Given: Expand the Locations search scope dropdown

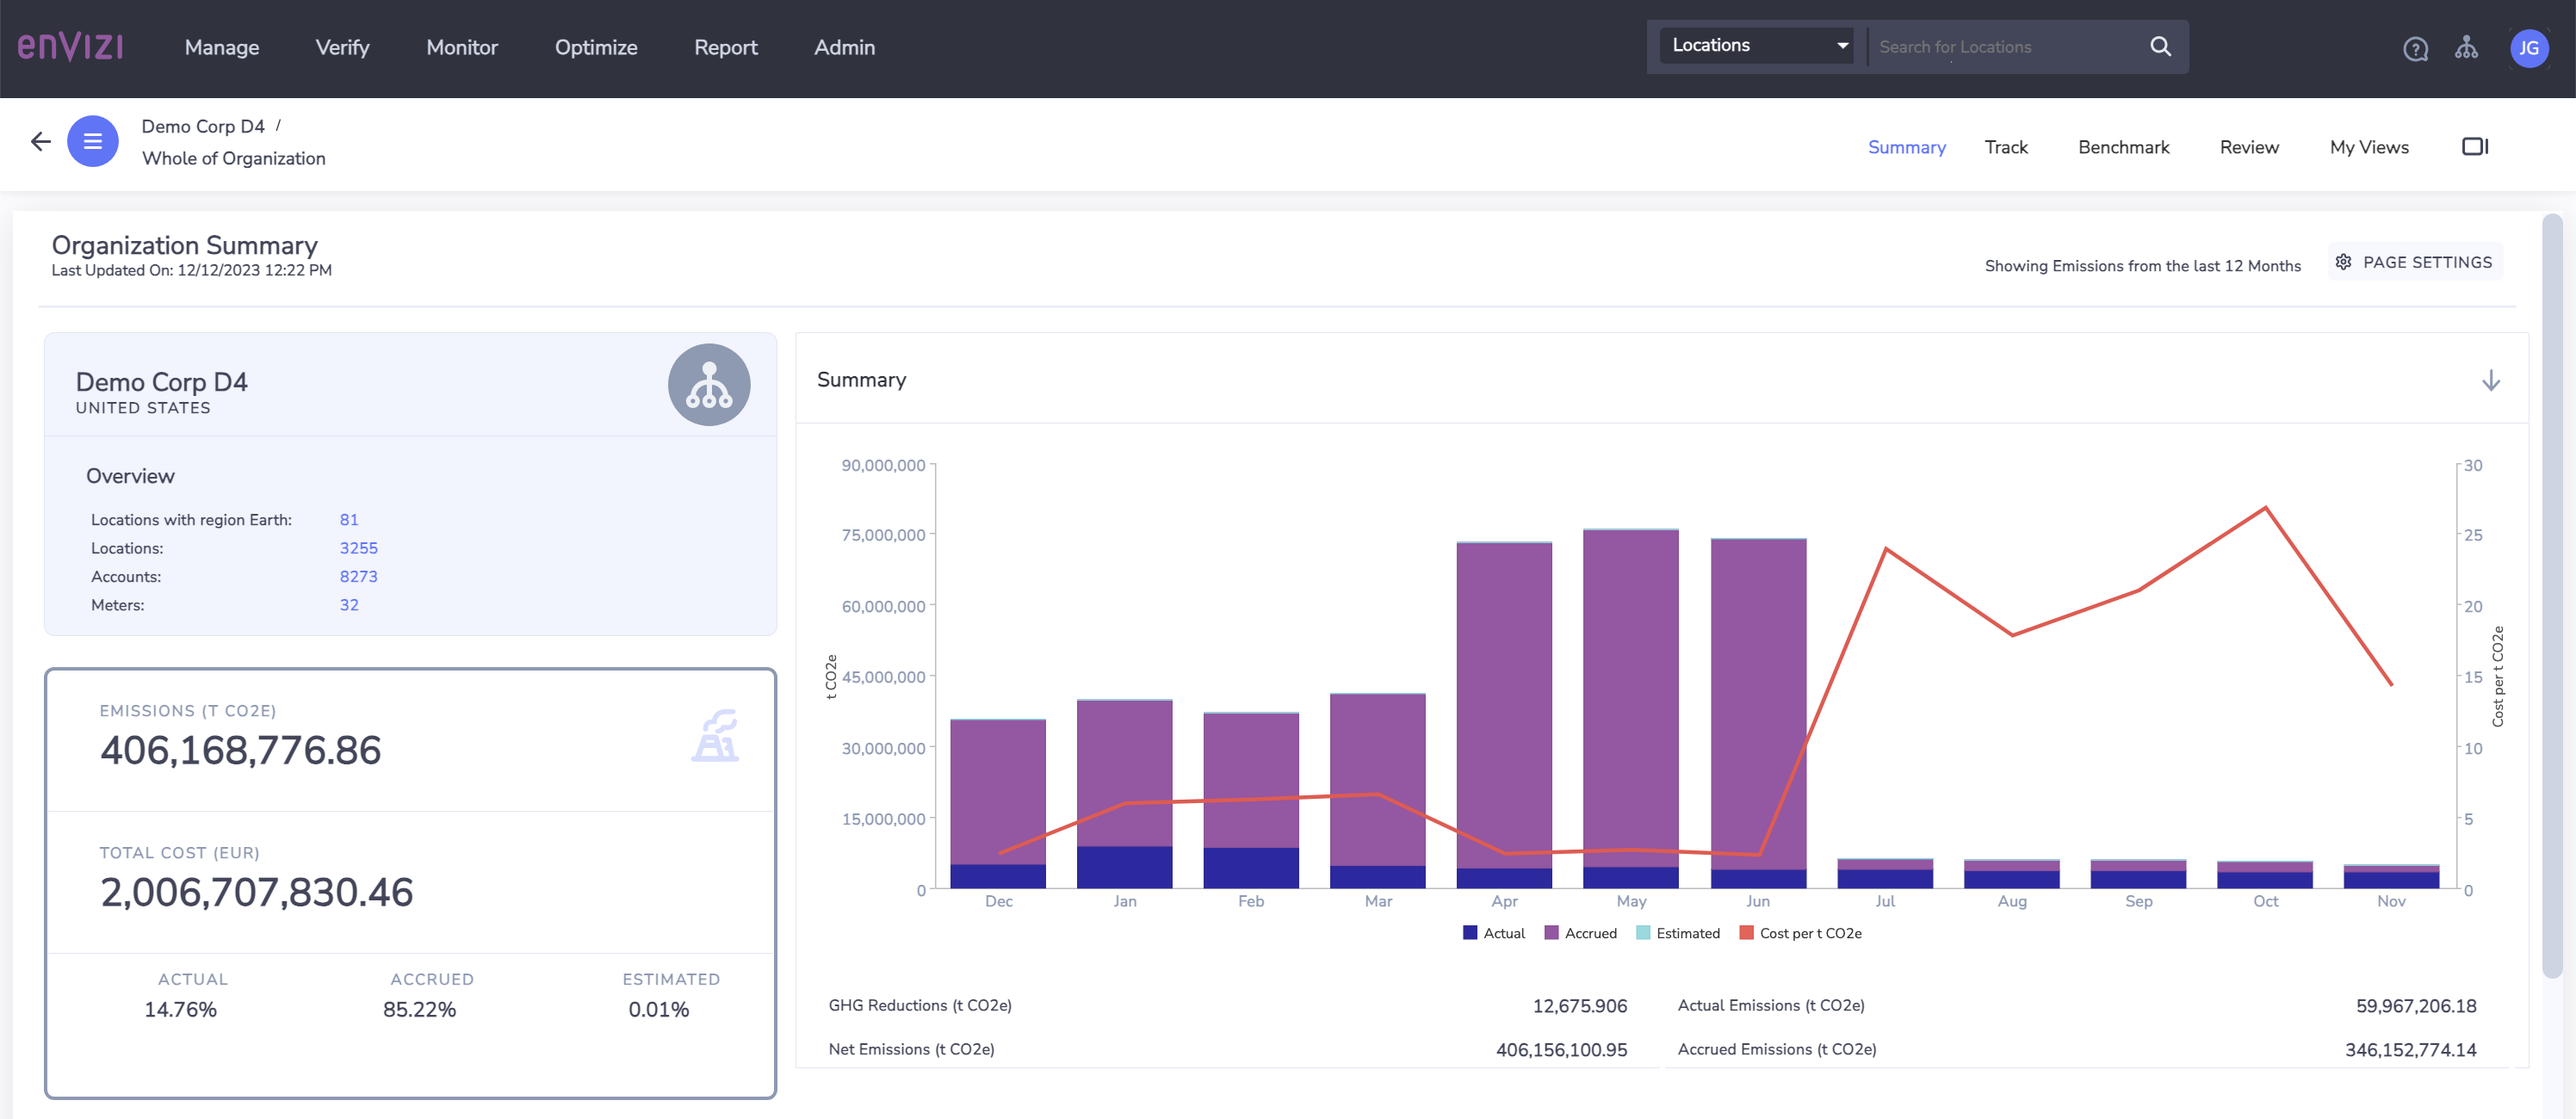Looking at the screenshot, I should pyautogui.click(x=1841, y=45).
